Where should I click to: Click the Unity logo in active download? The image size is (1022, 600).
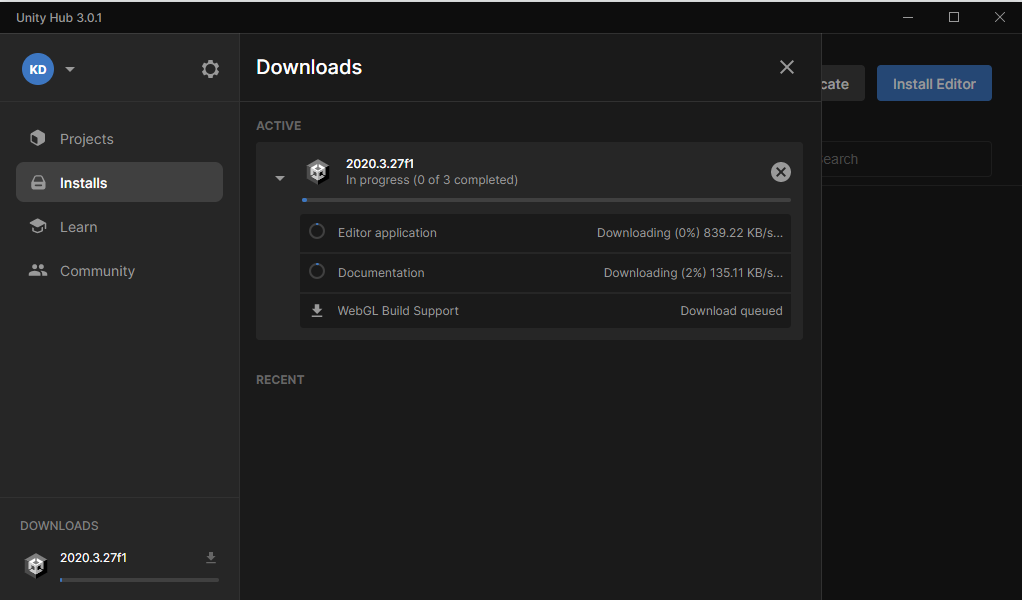point(318,171)
